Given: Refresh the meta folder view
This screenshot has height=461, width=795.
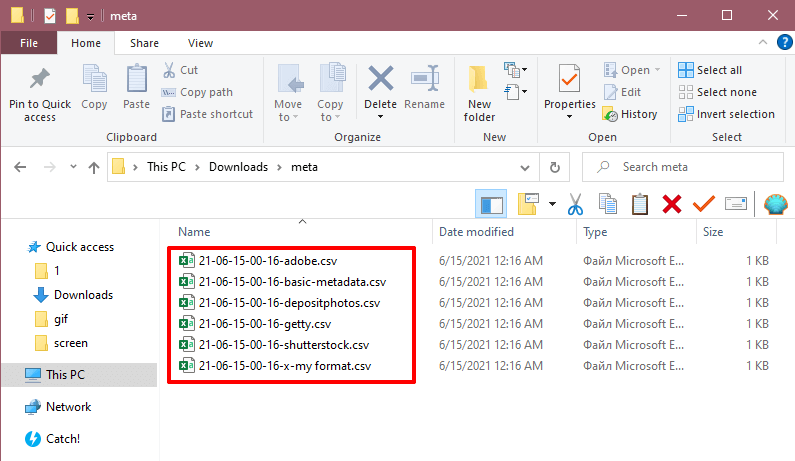Looking at the screenshot, I should point(555,167).
